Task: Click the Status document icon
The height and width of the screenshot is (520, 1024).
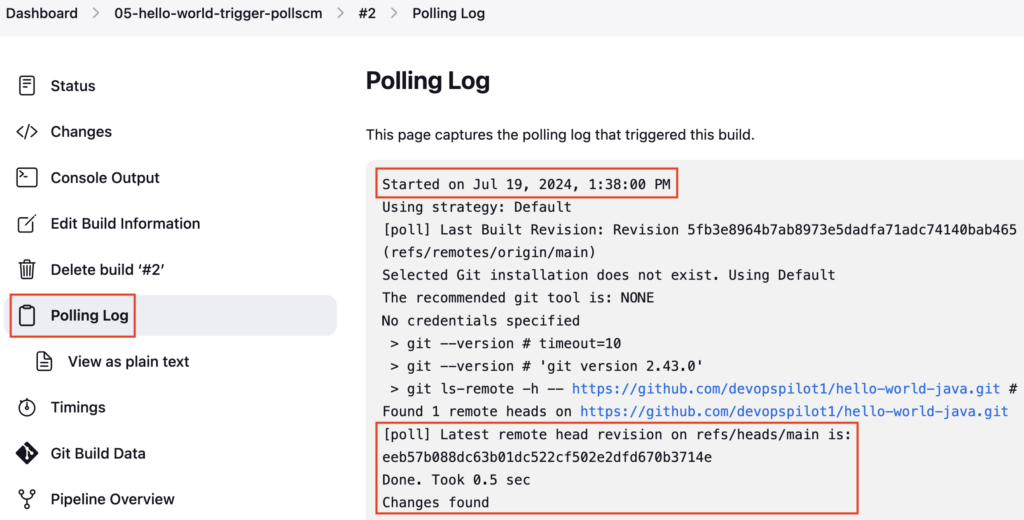Action: [27, 86]
